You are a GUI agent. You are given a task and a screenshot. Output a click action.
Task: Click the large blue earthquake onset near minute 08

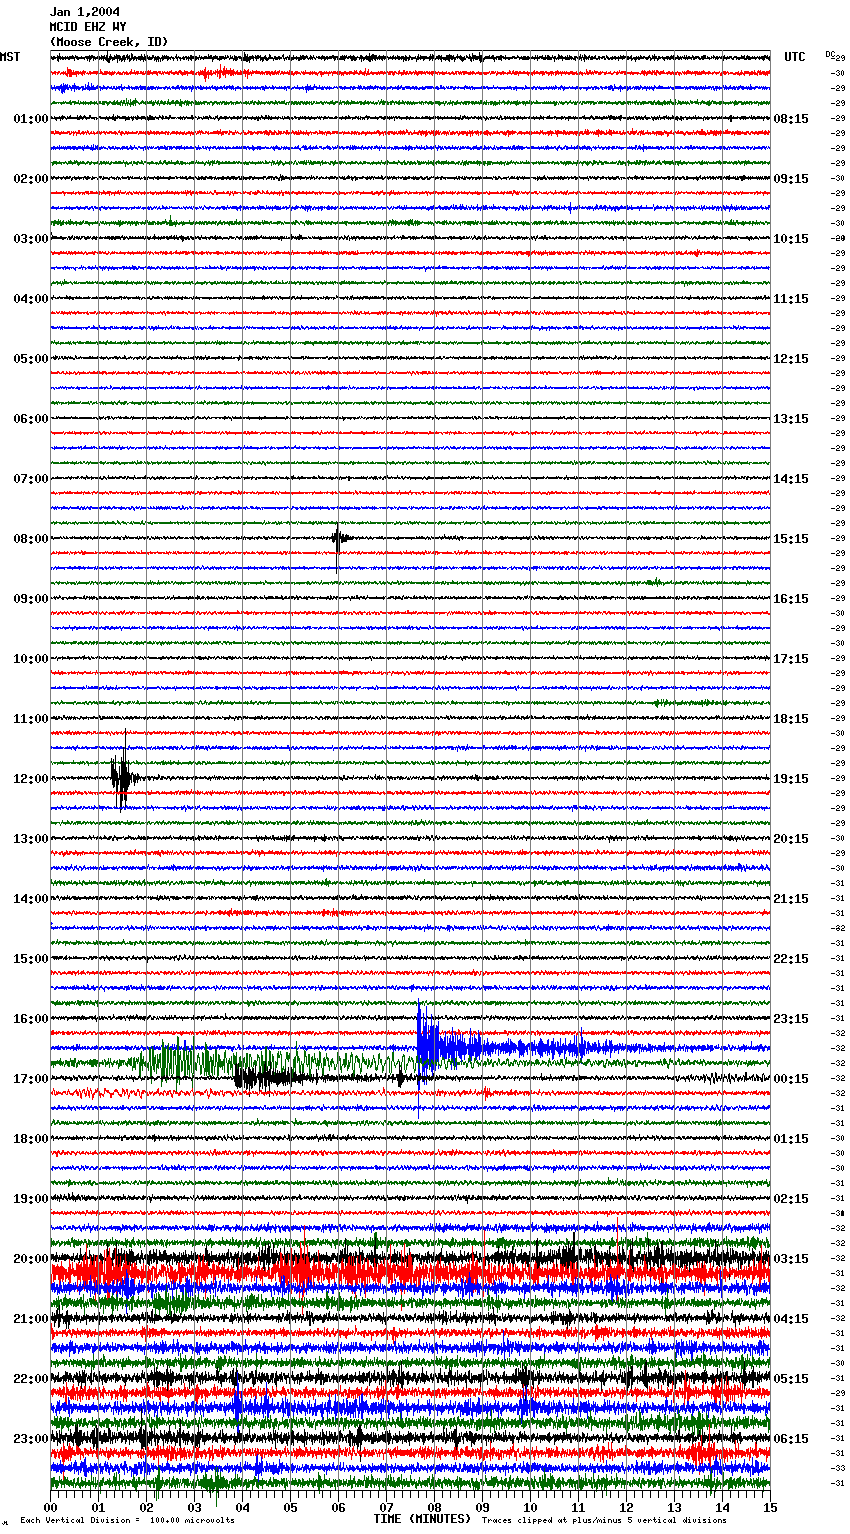428,1046
